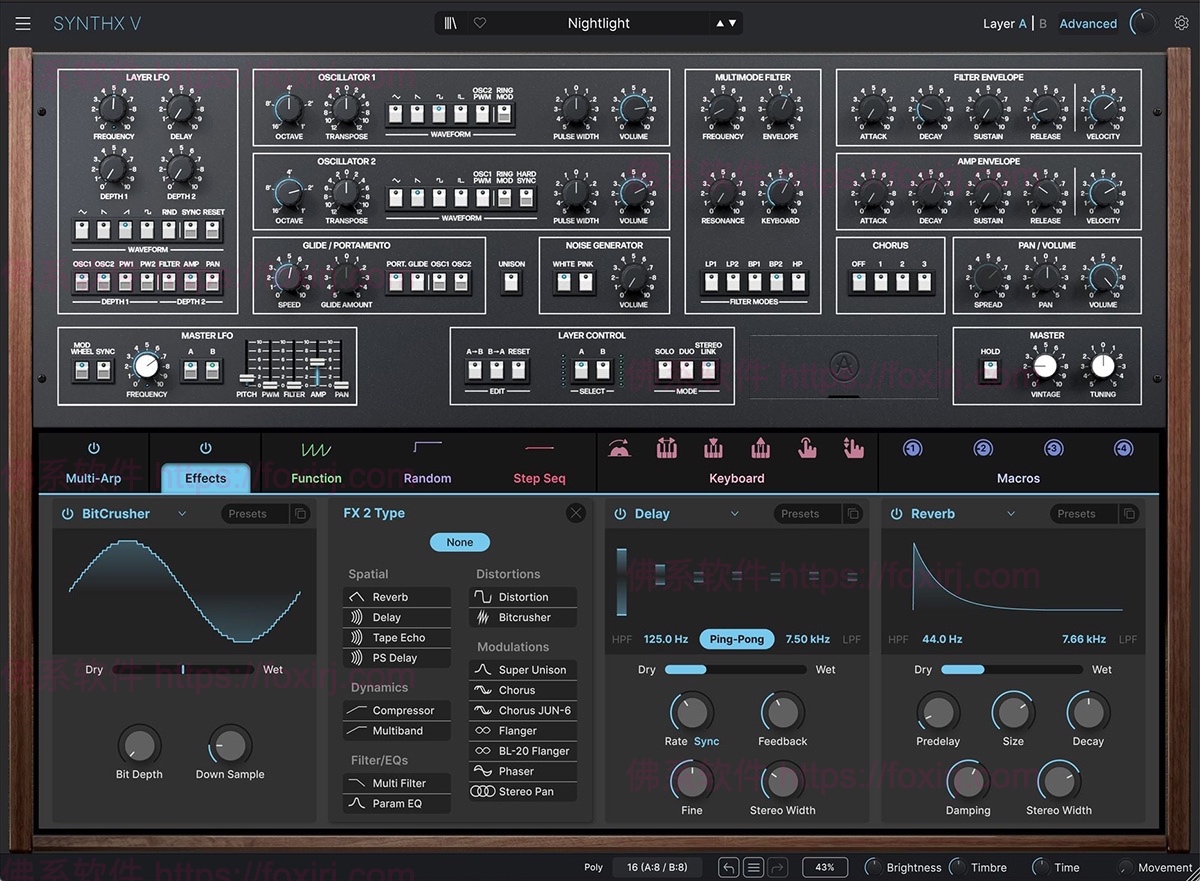Enable the Hold button in Master section
Image resolution: width=1200 pixels, height=881 pixels.
pos(988,368)
